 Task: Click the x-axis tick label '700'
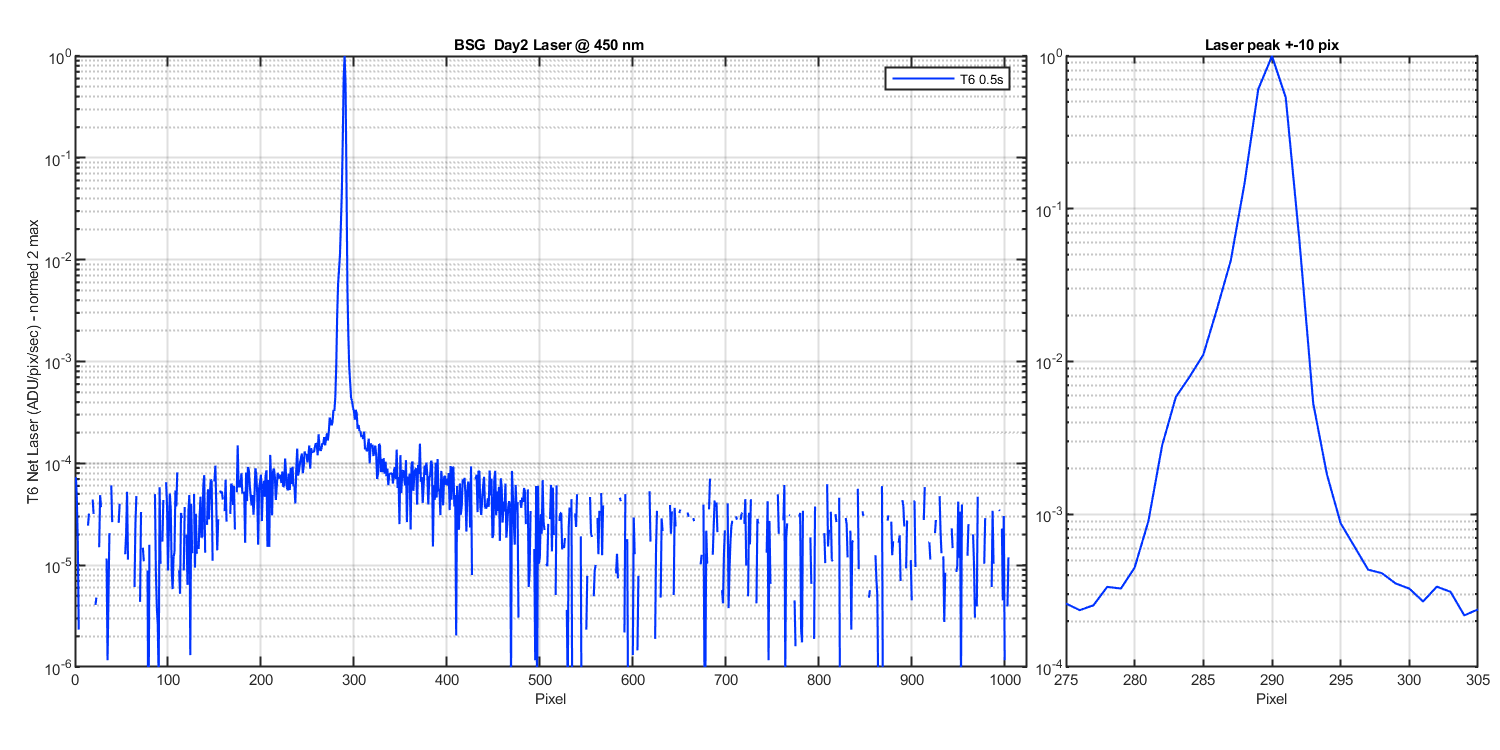[x=726, y=680]
